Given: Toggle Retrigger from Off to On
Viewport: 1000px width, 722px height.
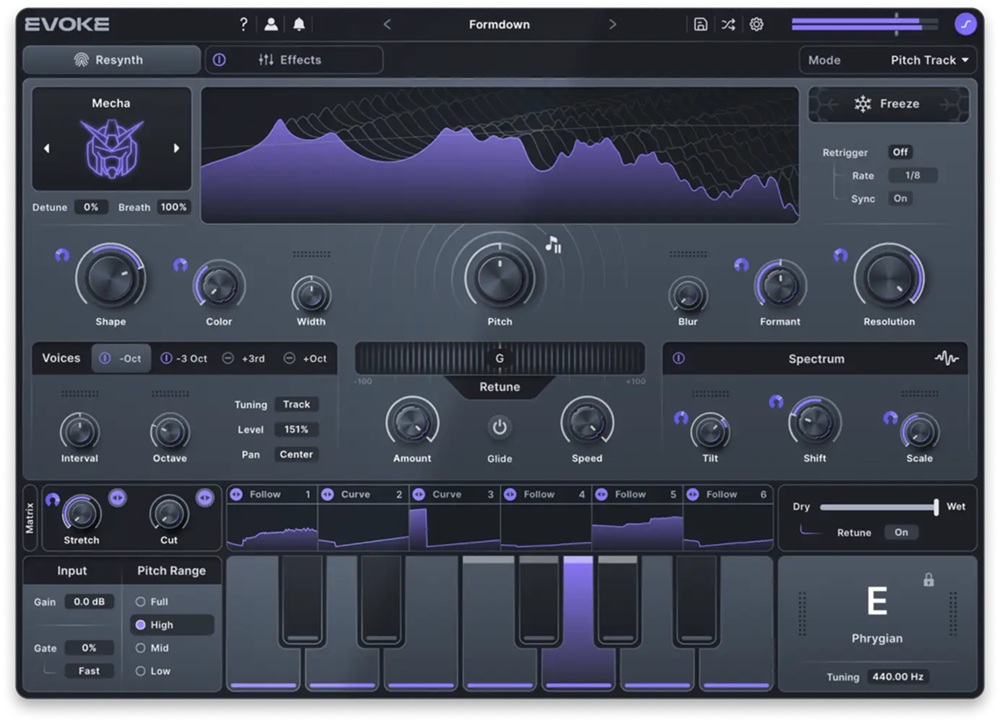Looking at the screenshot, I should 900,152.
